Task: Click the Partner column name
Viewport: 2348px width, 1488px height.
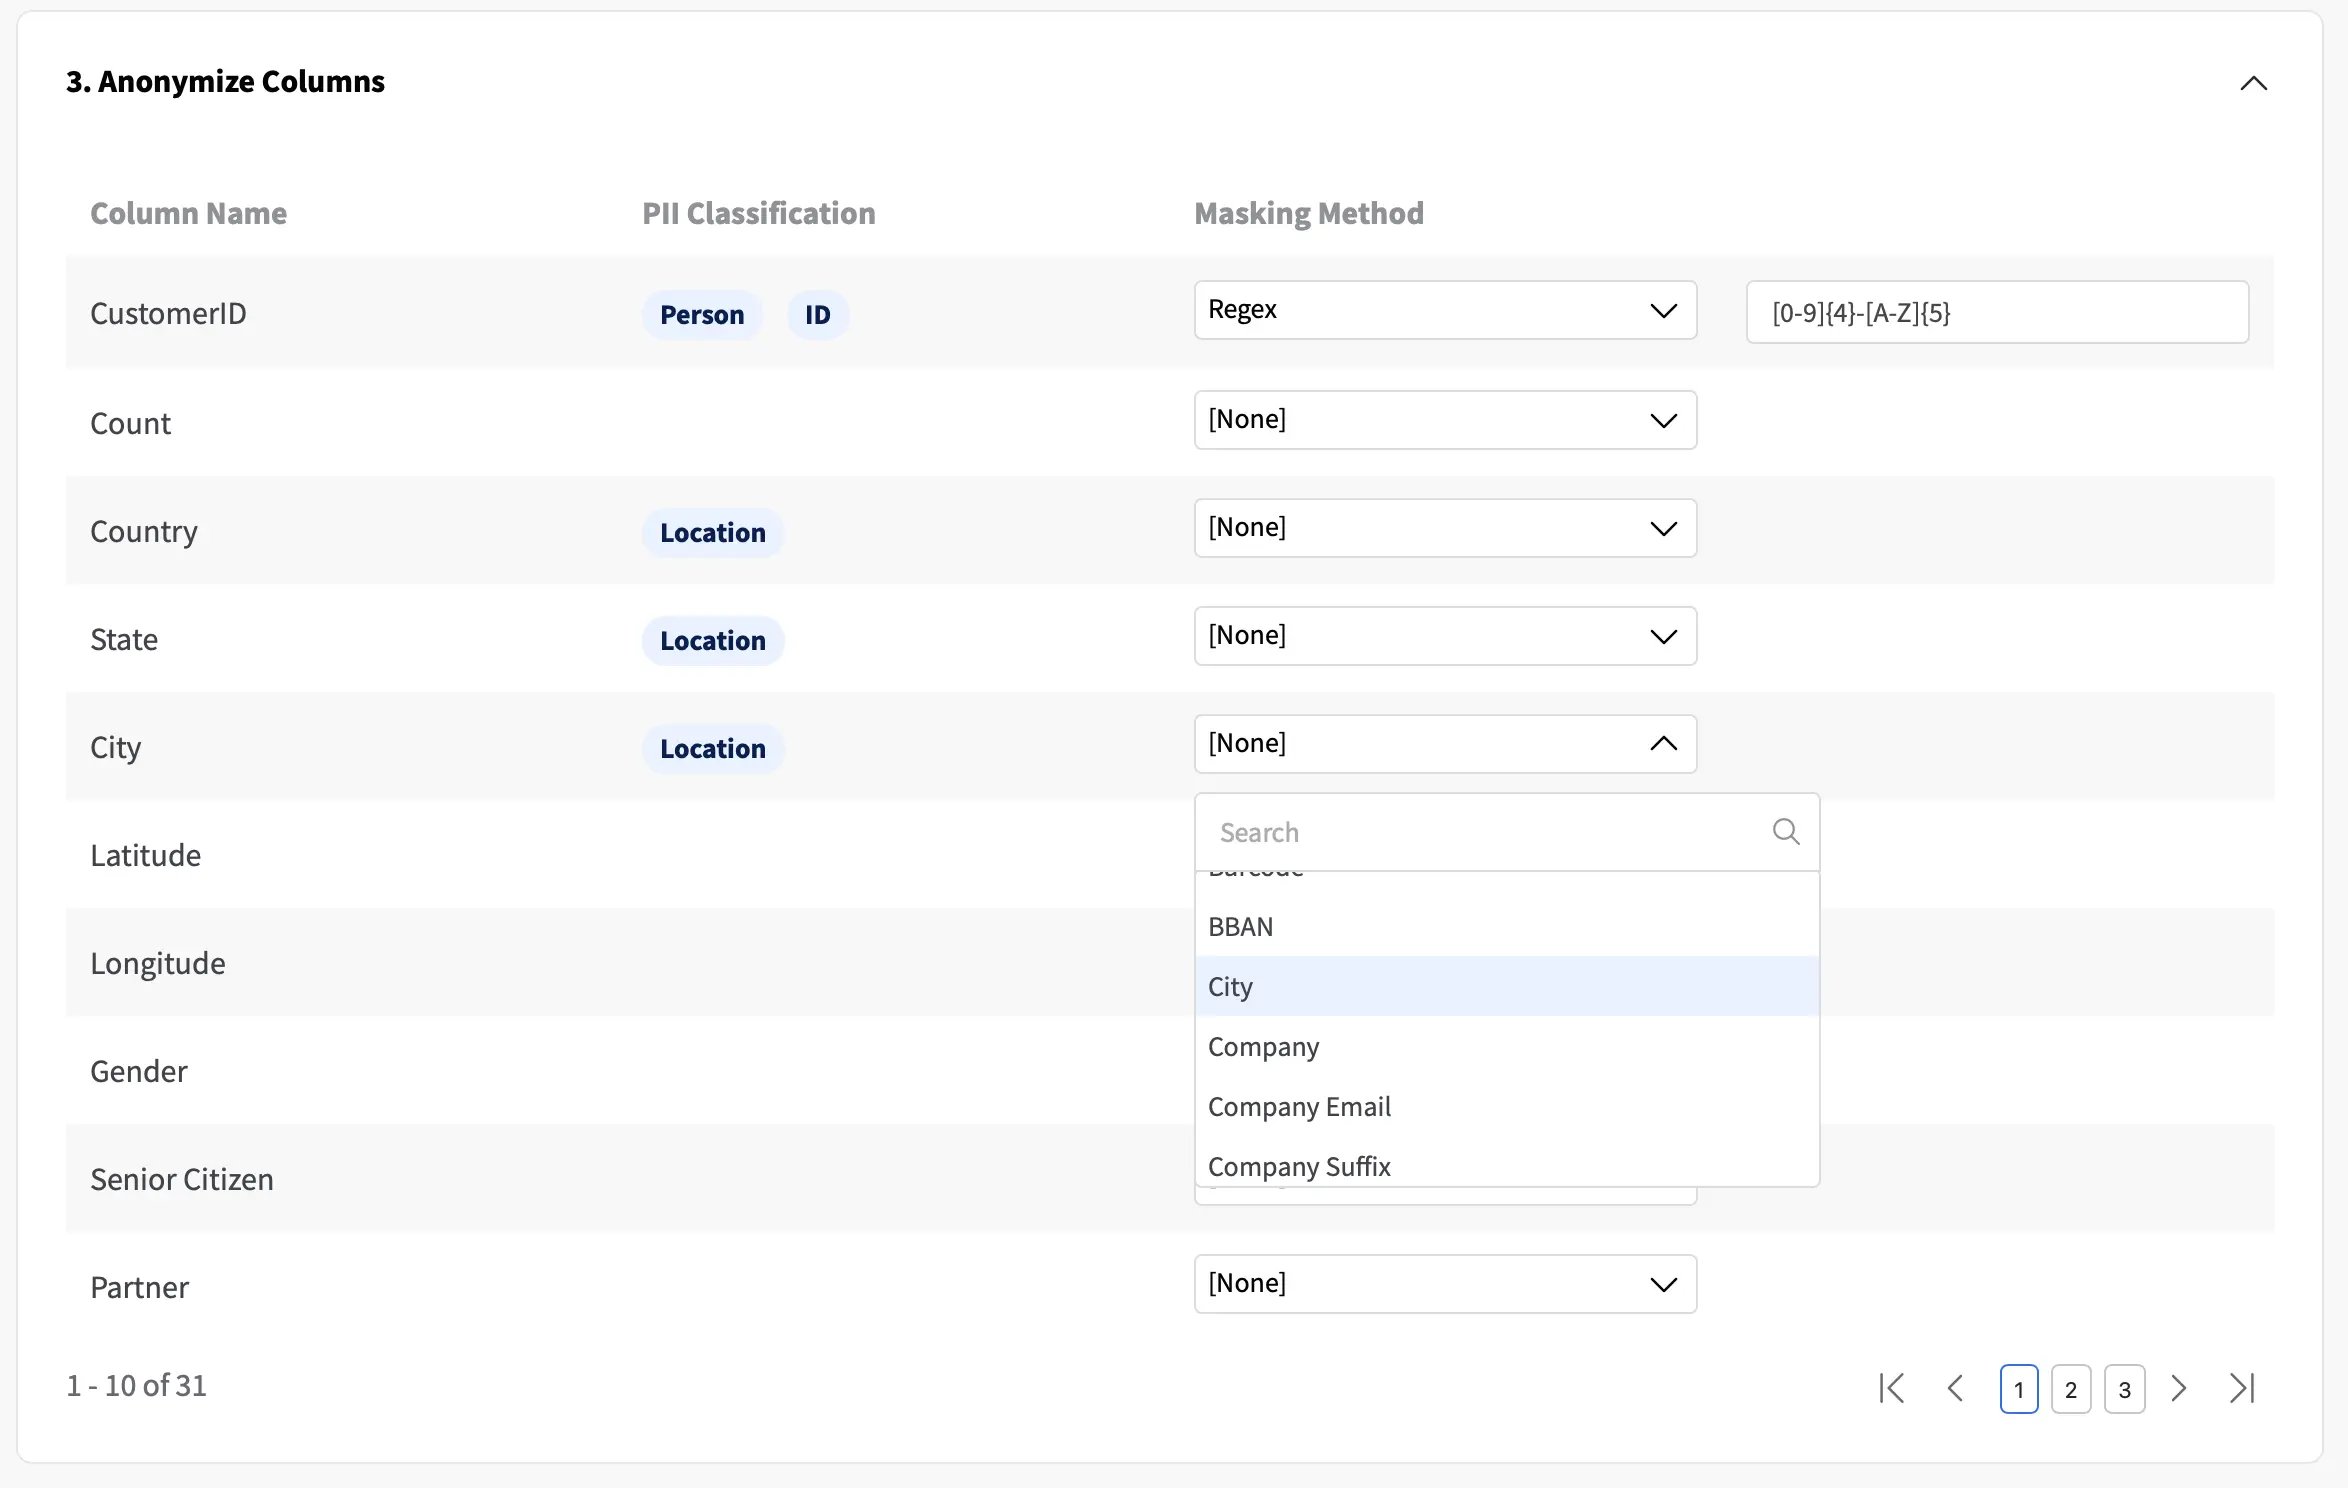Action: [x=140, y=1287]
